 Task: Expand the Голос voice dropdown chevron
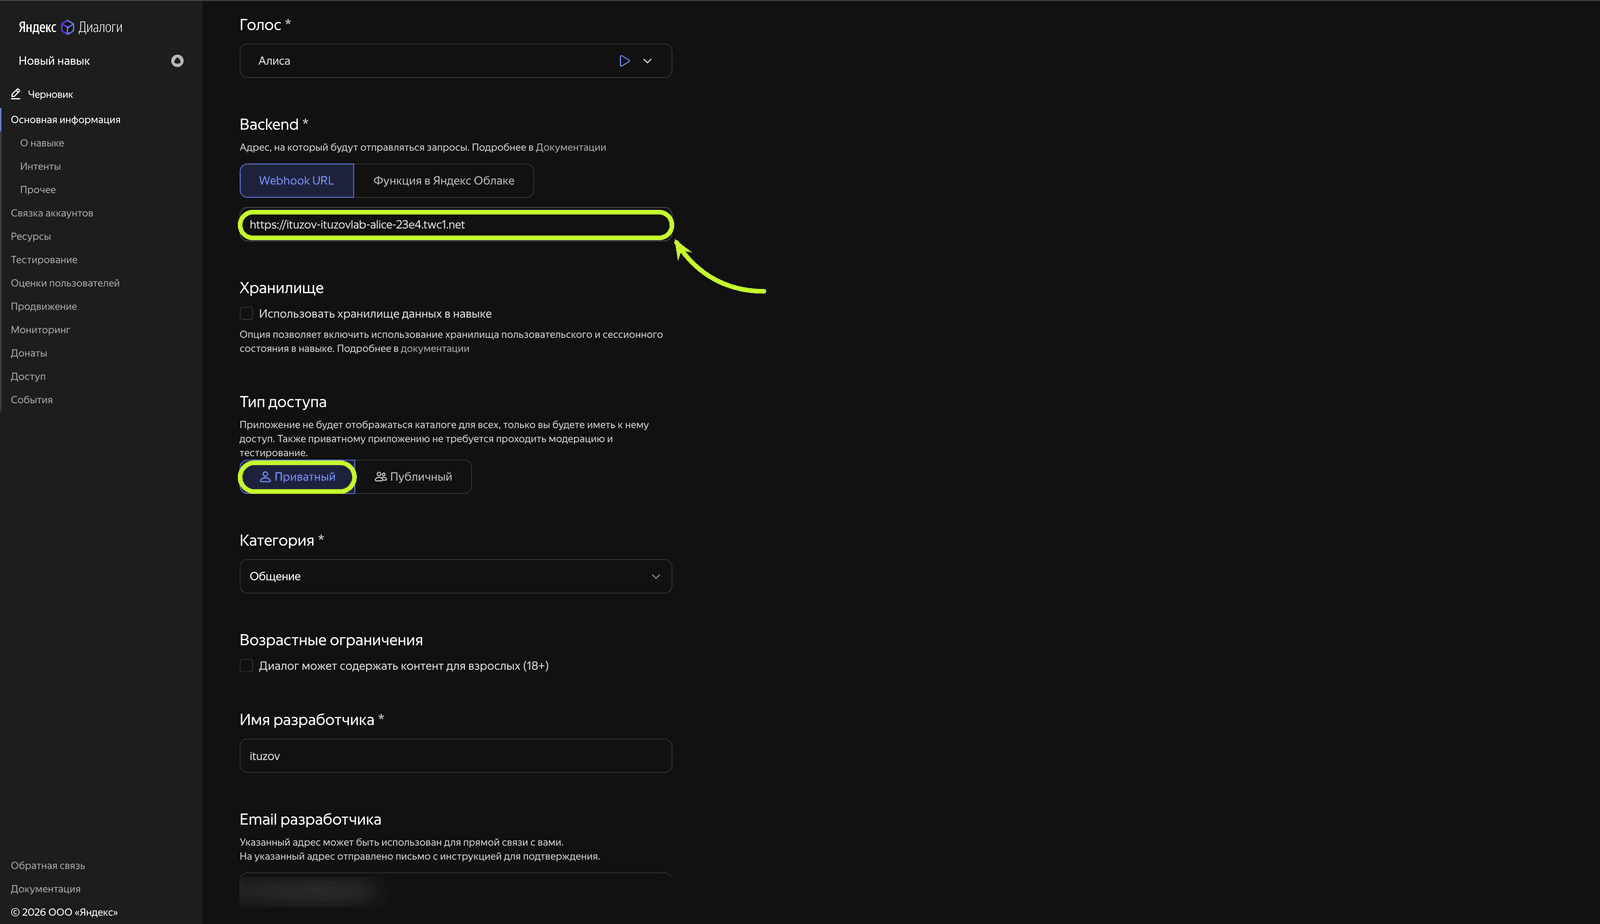pos(648,61)
